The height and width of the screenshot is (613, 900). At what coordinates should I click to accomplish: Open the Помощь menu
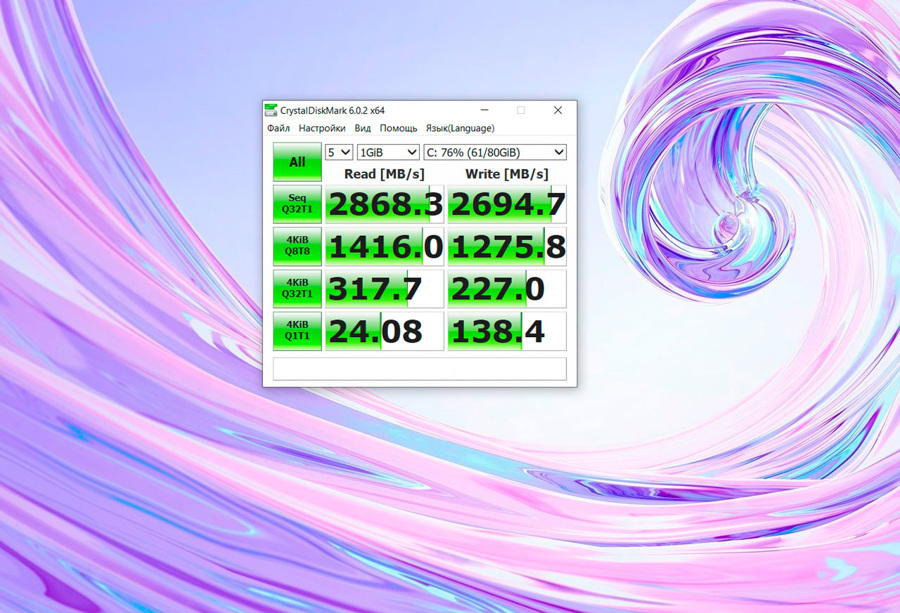(398, 128)
